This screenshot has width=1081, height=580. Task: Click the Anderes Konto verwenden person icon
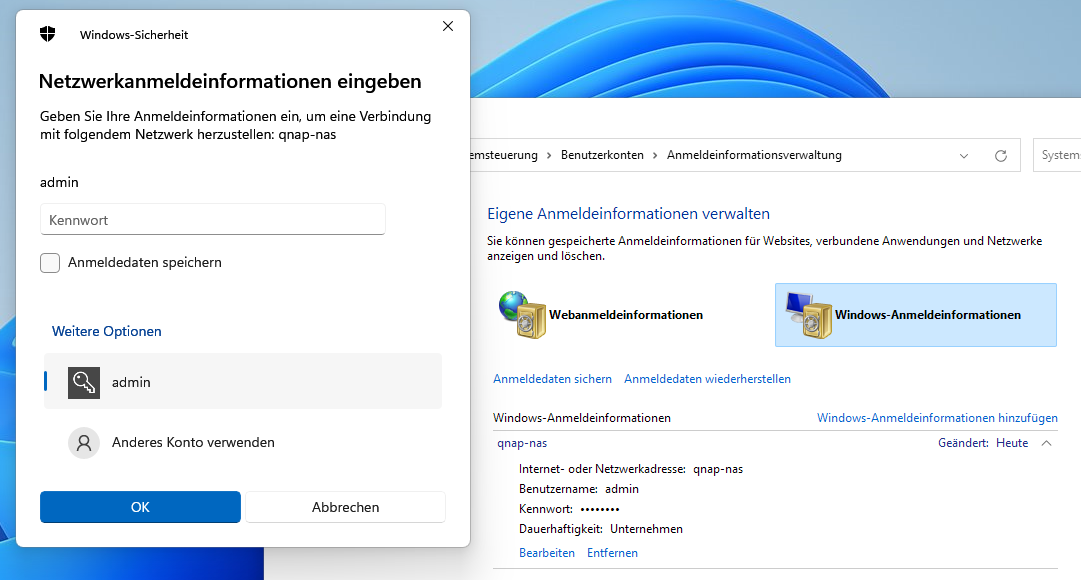pyautogui.click(x=84, y=443)
